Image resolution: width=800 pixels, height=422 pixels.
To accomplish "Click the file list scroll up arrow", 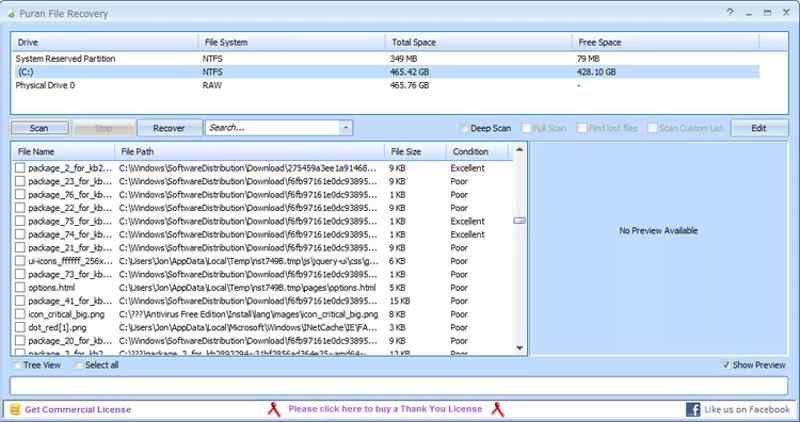I will click(x=519, y=150).
